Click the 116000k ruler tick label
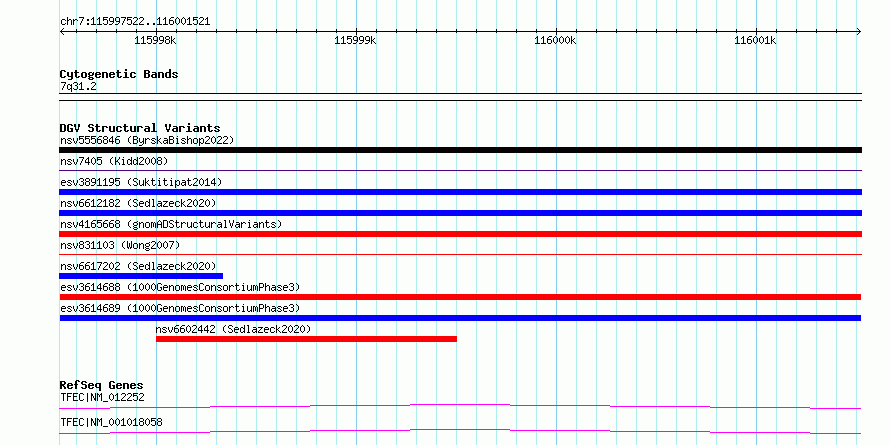Viewport: 890px width, 445px height. pos(555,41)
